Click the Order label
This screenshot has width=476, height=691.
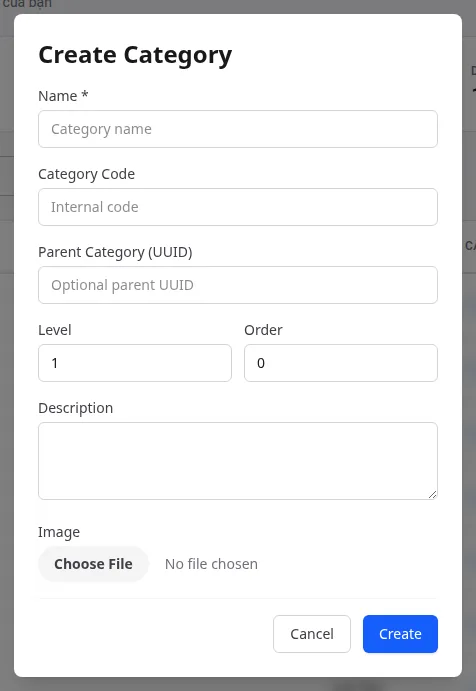263,330
